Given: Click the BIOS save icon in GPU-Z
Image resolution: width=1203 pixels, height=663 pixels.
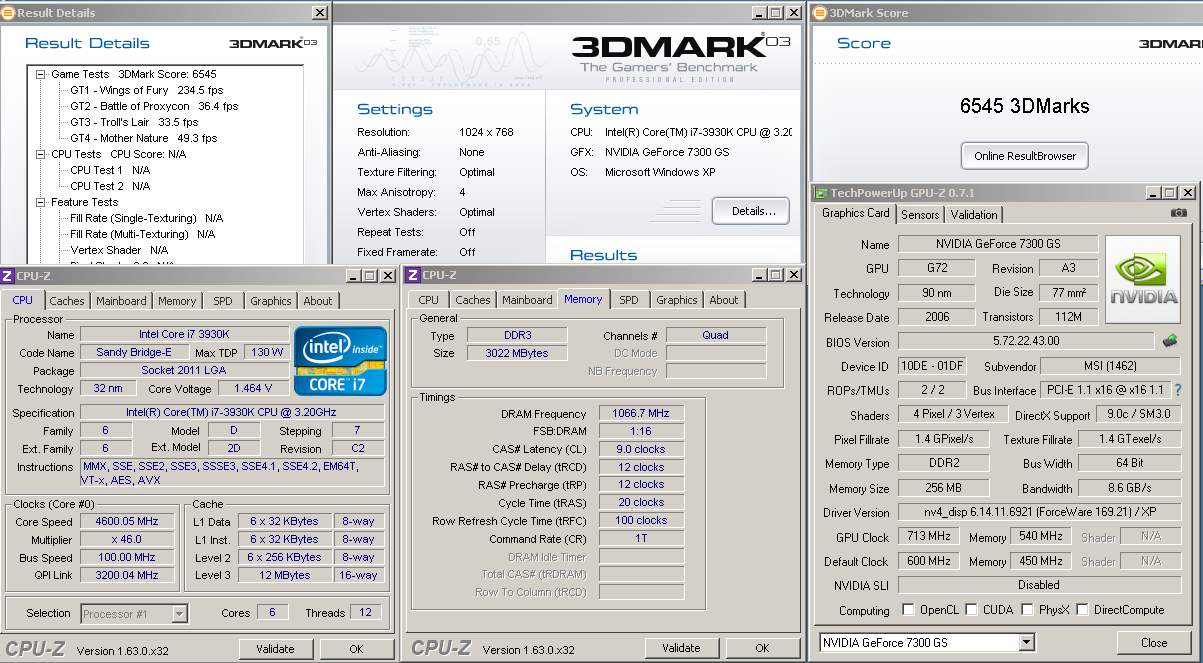Looking at the screenshot, I should 1169,341.
